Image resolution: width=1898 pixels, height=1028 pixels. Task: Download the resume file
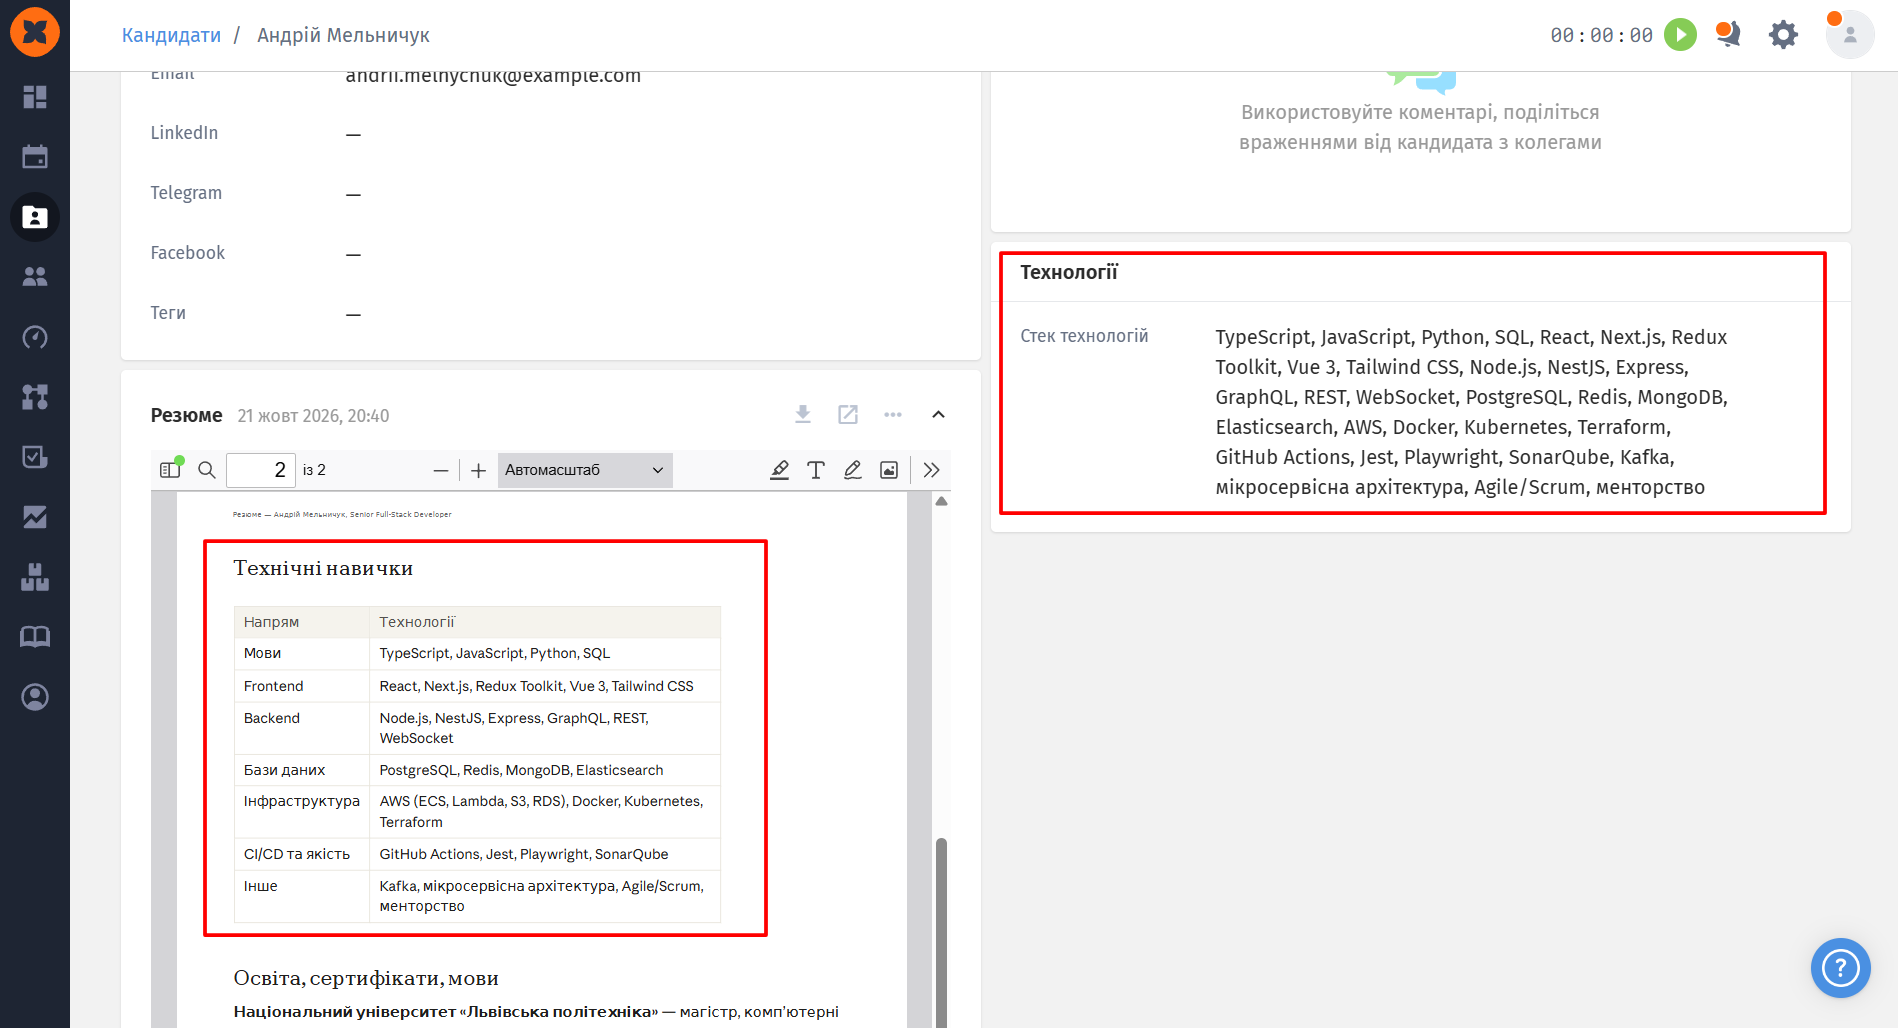pyautogui.click(x=803, y=415)
